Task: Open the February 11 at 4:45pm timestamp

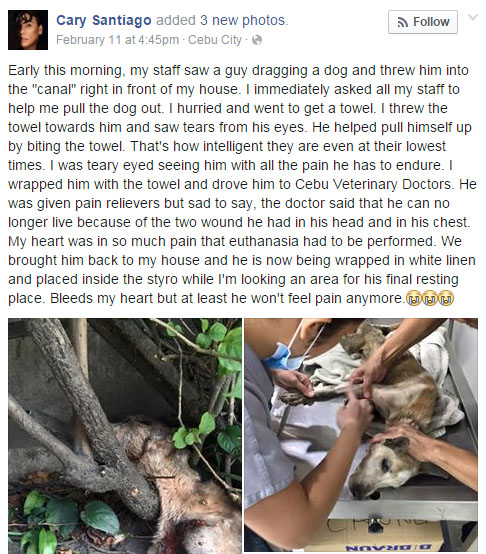Action: 117,40
